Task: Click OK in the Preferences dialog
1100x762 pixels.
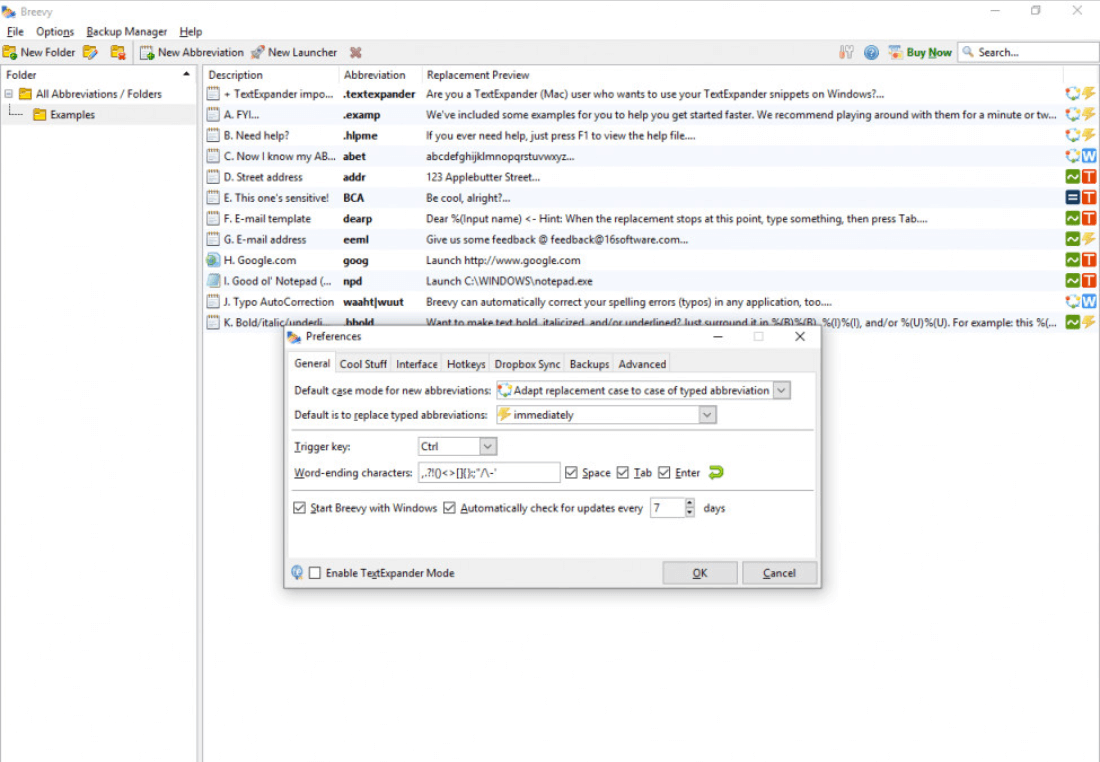Action: (699, 573)
